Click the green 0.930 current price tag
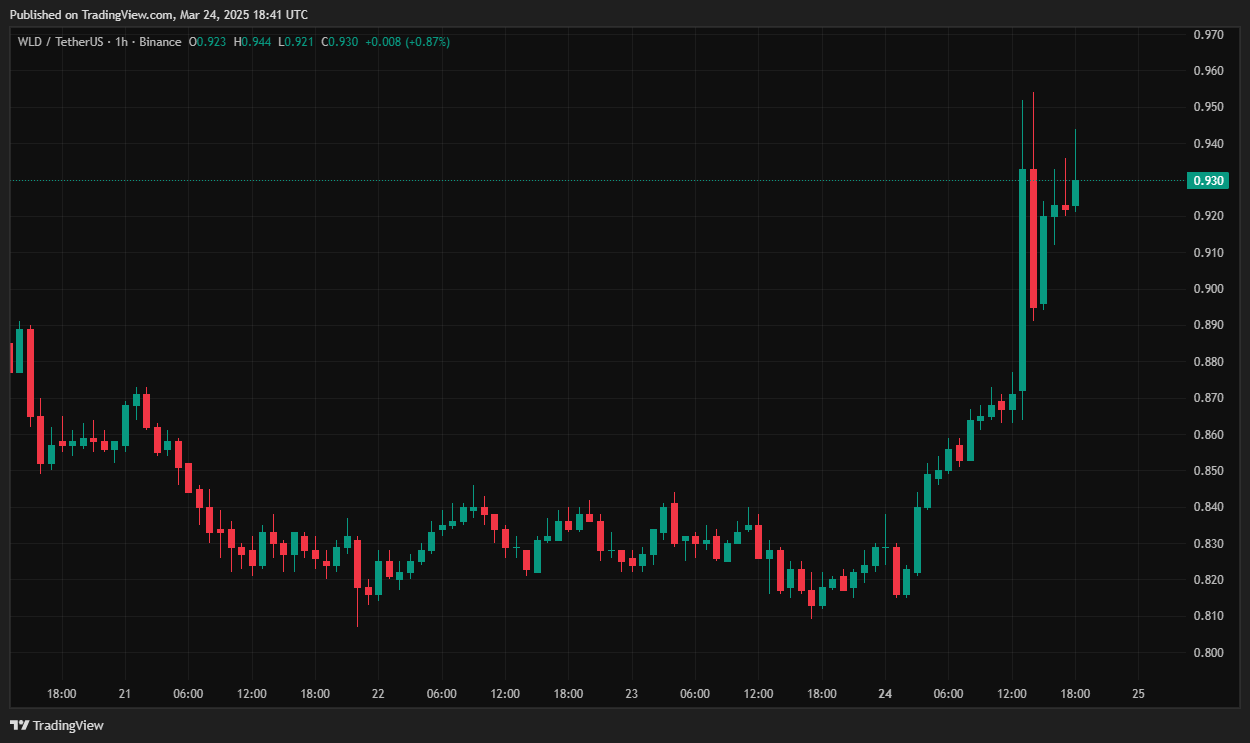 1208,180
